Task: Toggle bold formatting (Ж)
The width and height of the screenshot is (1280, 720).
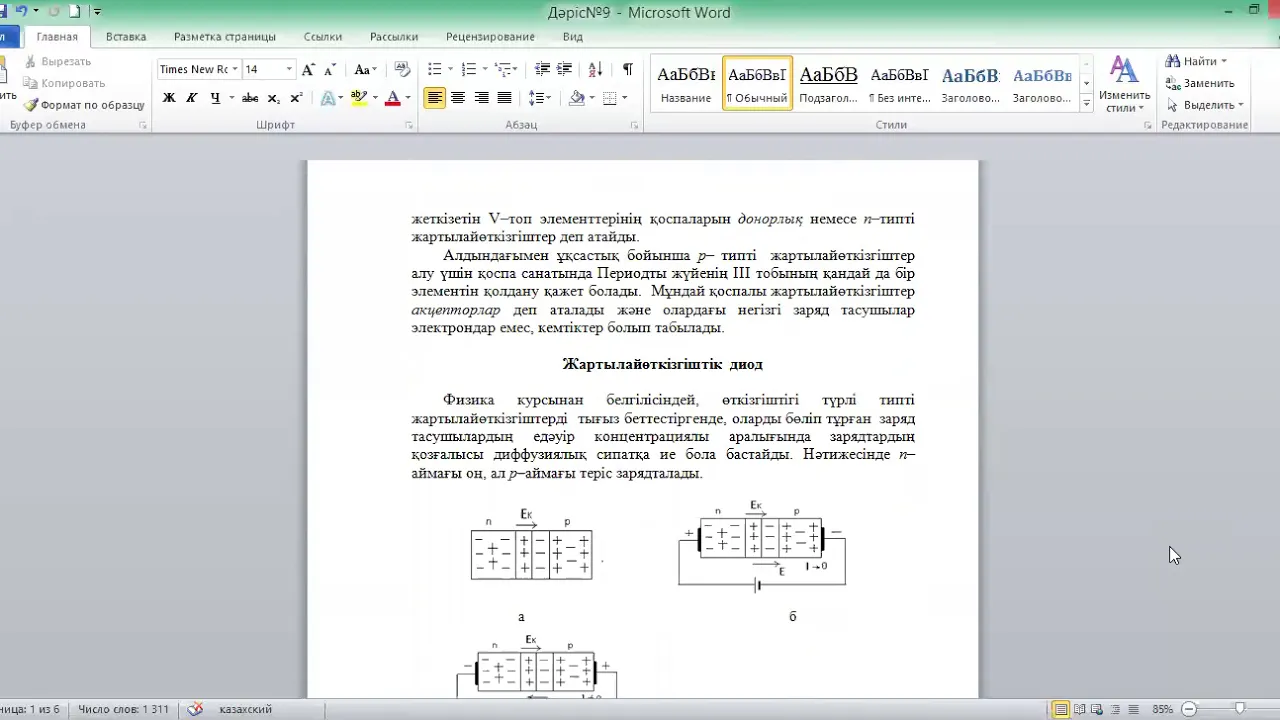Action: tap(169, 98)
